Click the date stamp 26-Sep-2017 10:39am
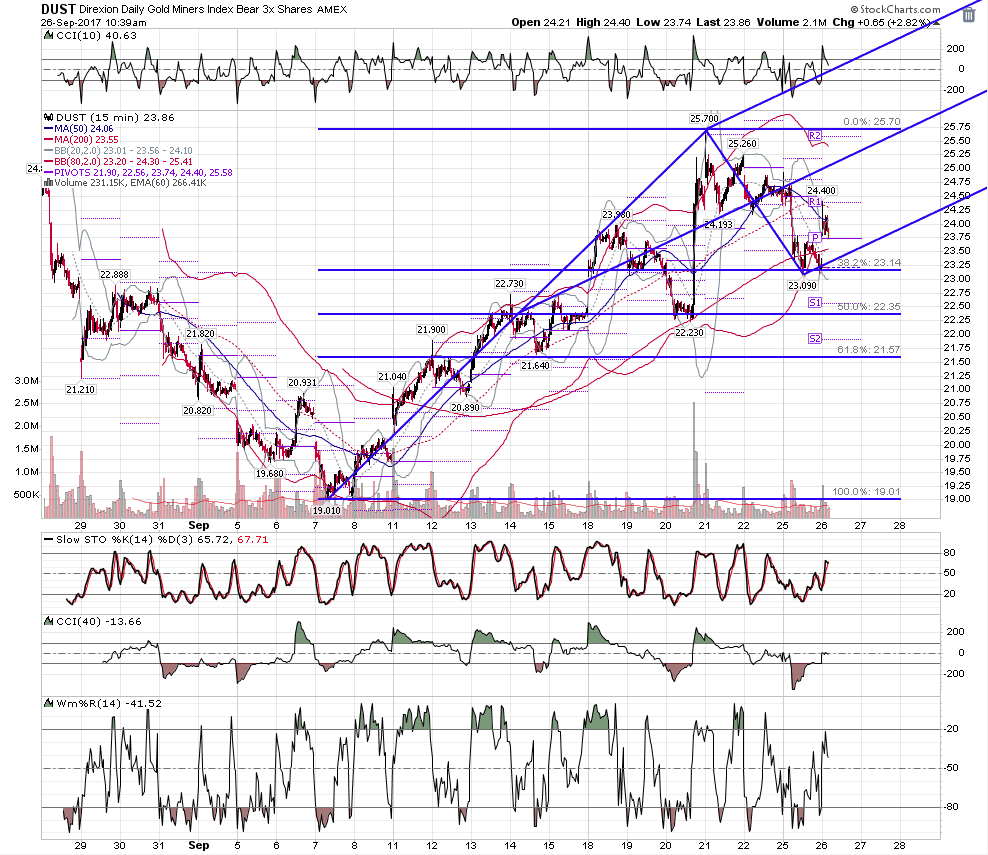Viewport: 988px width, 855px height. coord(94,23)
